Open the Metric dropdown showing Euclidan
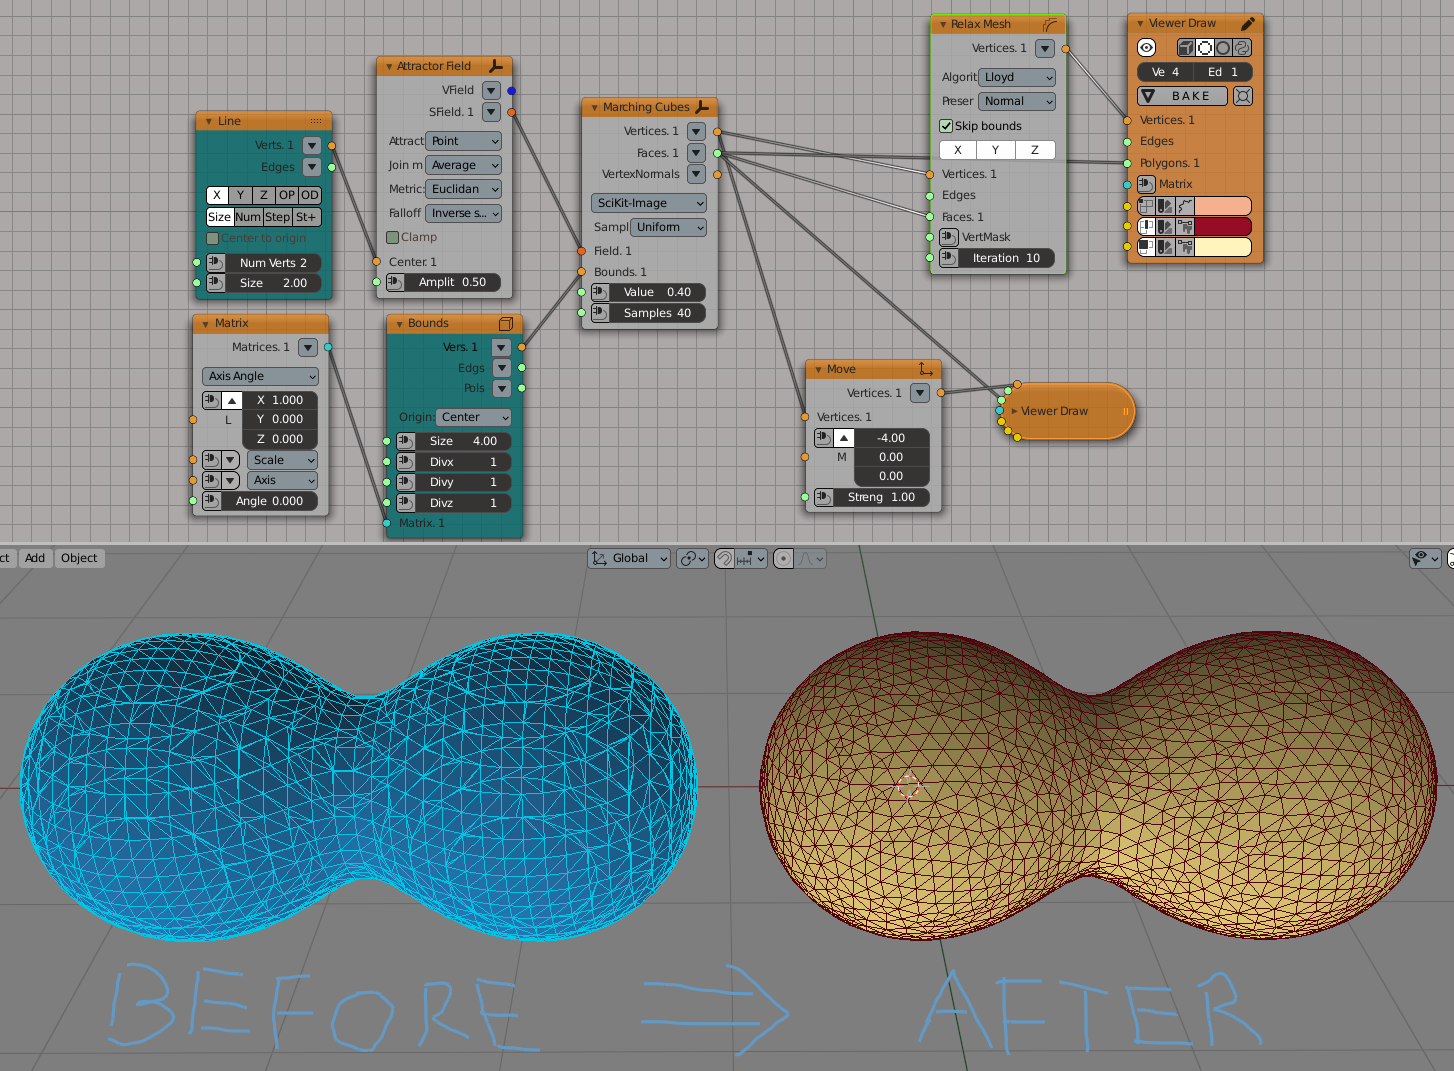This screenshot has width=1454, height=1071. point(464,189)
